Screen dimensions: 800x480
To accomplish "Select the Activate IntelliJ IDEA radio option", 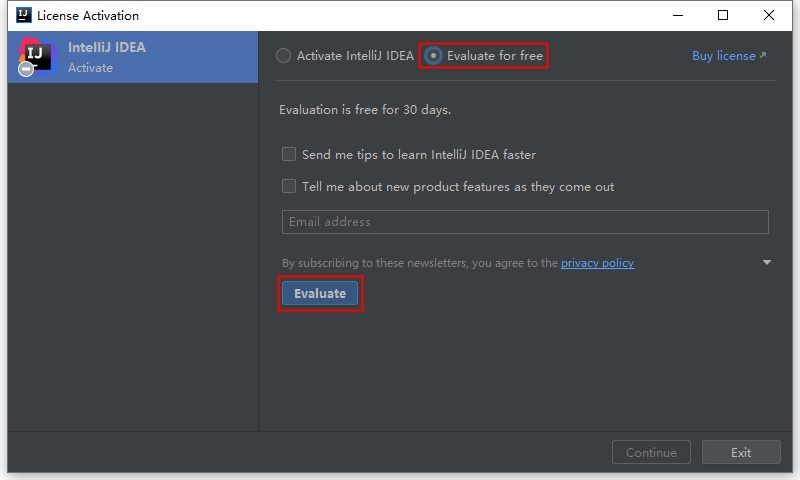I will 284,56.
